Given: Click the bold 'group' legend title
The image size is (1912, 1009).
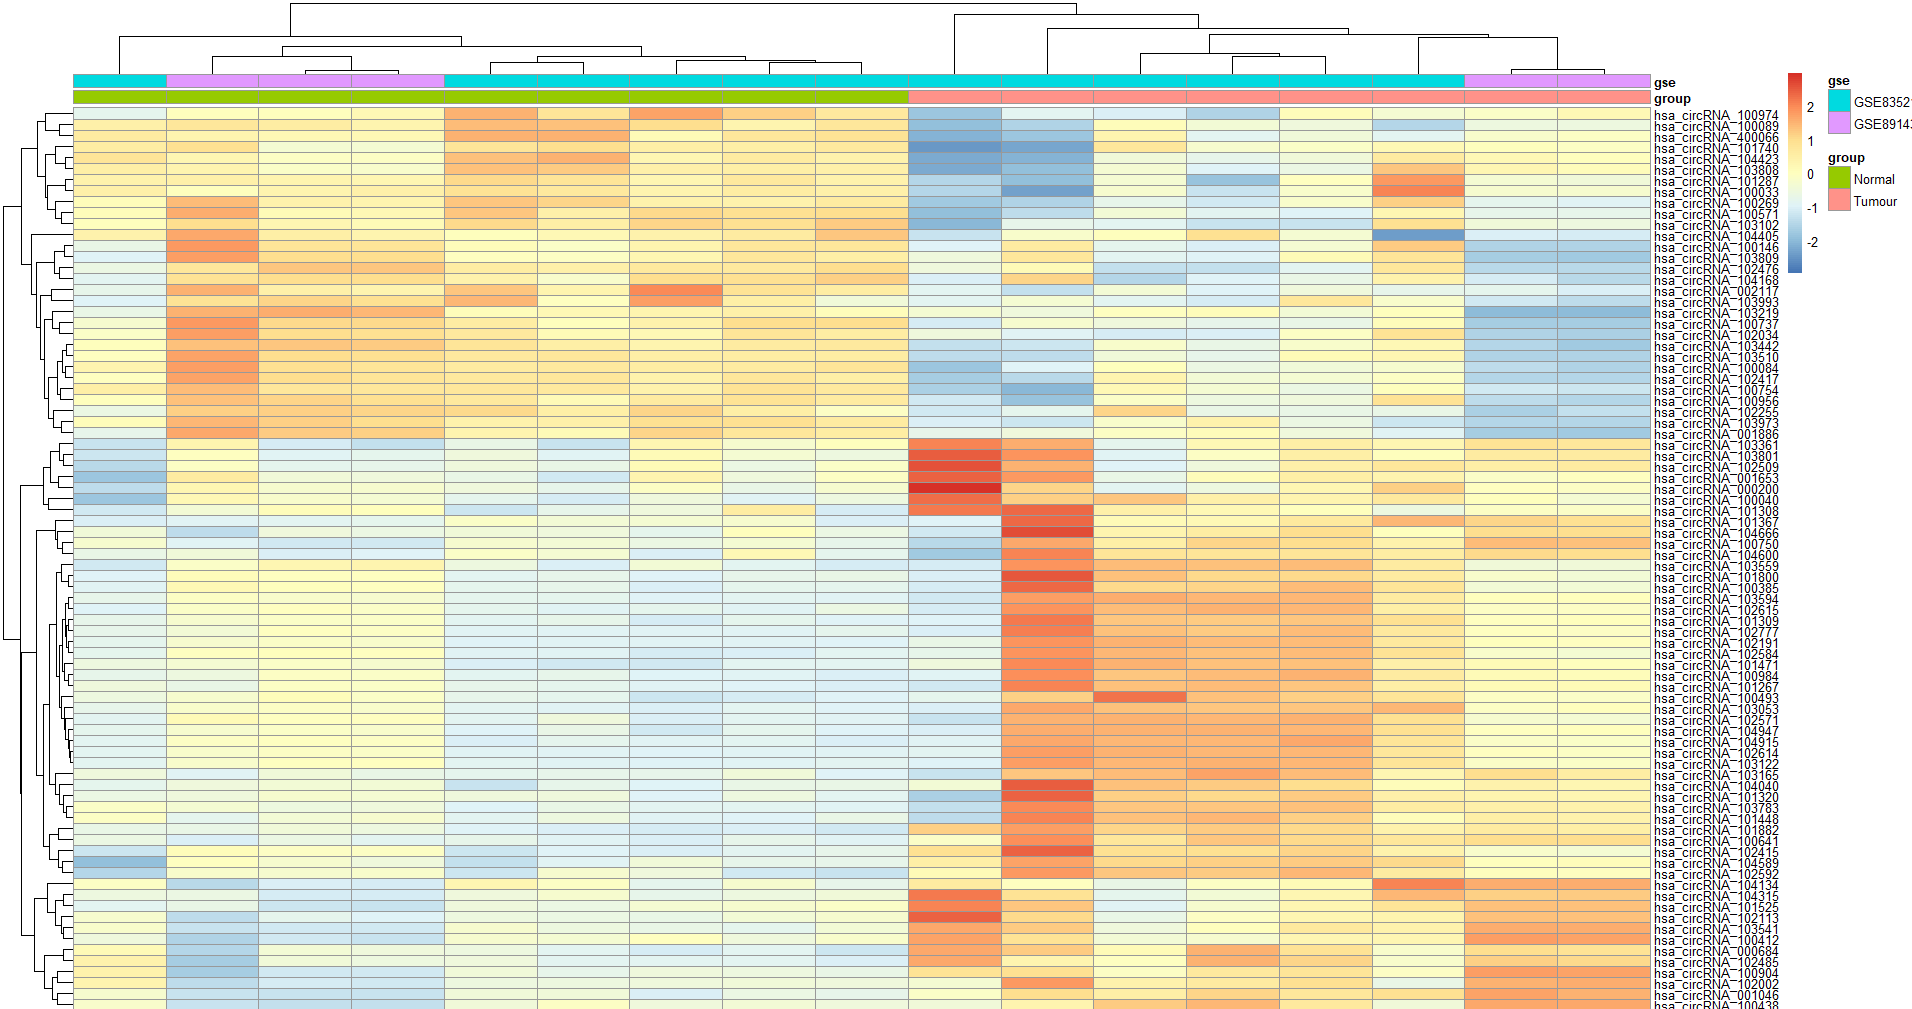Looking at the screenshot, I should tap(1846, 158).
